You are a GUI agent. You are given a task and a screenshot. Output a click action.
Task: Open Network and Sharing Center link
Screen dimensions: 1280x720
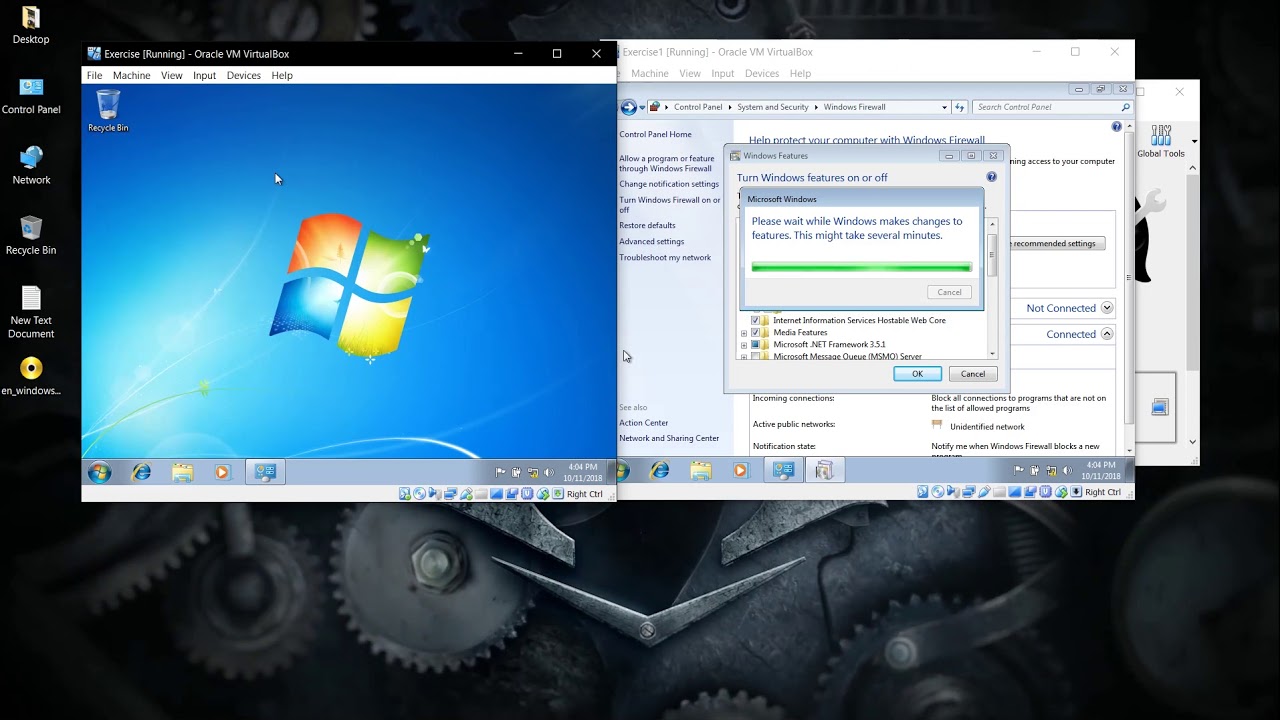click(669, 438)
